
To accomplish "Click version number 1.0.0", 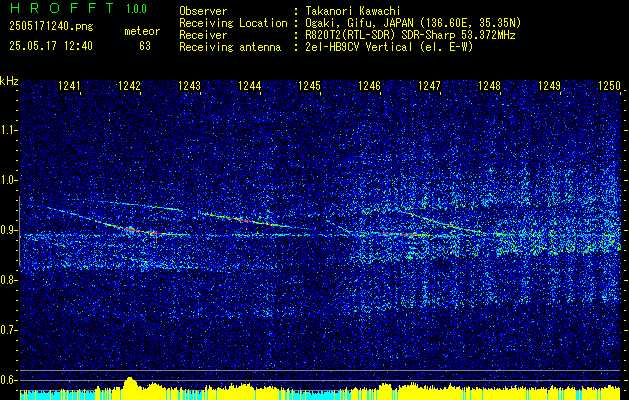I will tap(136, 9).
